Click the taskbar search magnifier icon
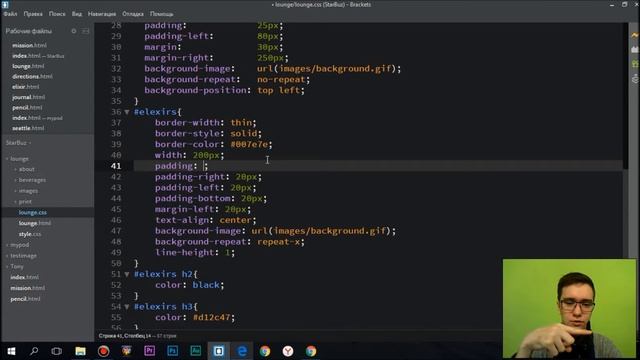This screenshot has width=640, height=360. coord(34,351)
